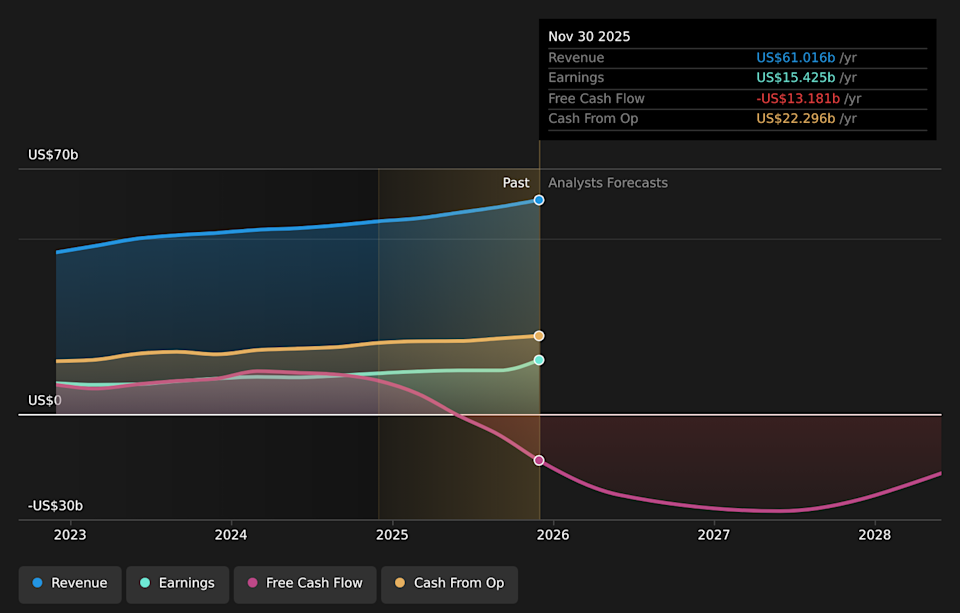Click the "Analysts Forecasts" label
This screenshot has width=960, height=613.
click(x=608, y=183)
